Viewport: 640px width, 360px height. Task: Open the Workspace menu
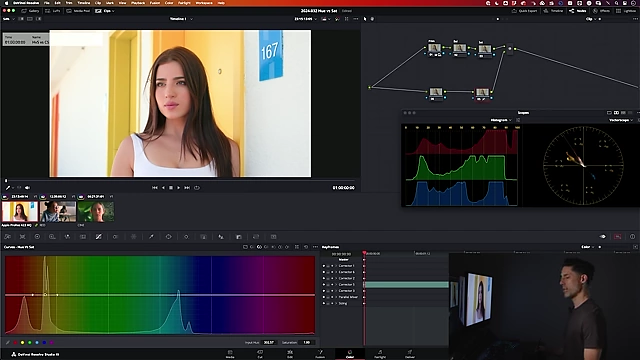click(x=204, y=3)
